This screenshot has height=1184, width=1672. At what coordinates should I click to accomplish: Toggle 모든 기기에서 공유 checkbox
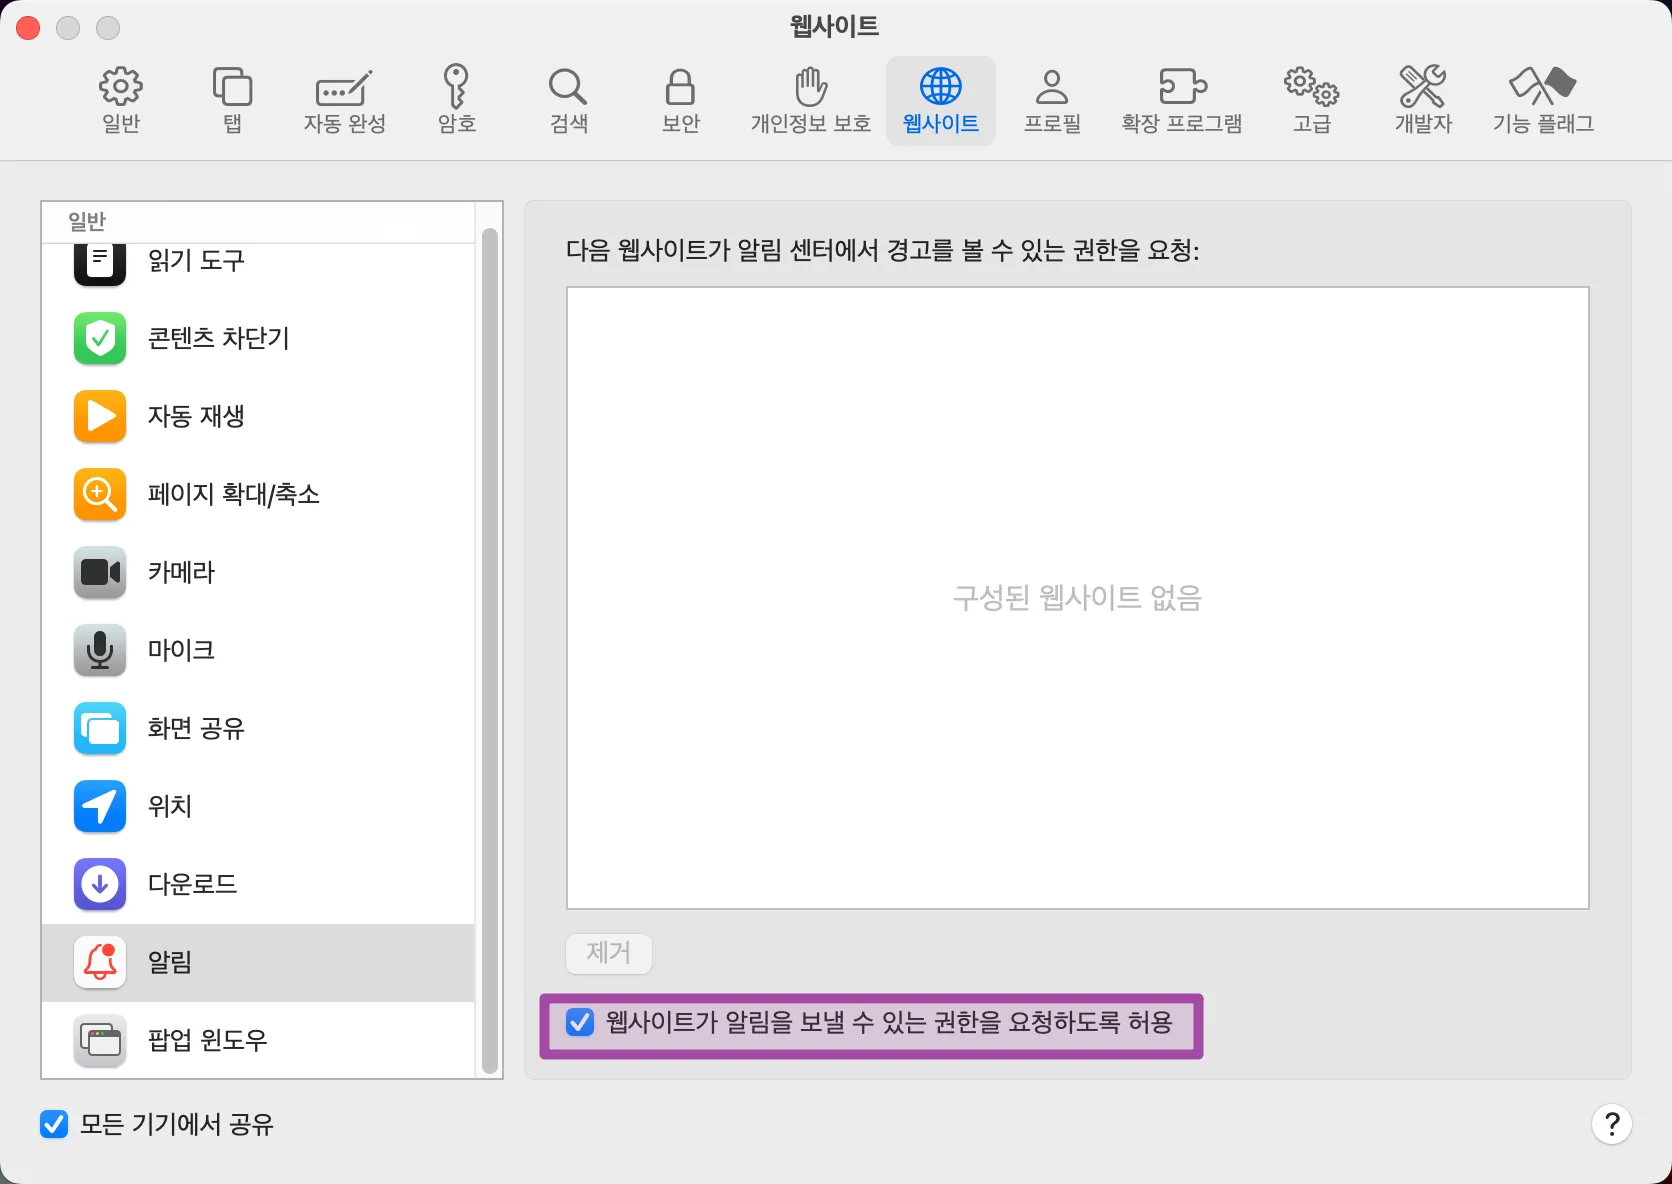(54, 1124)
